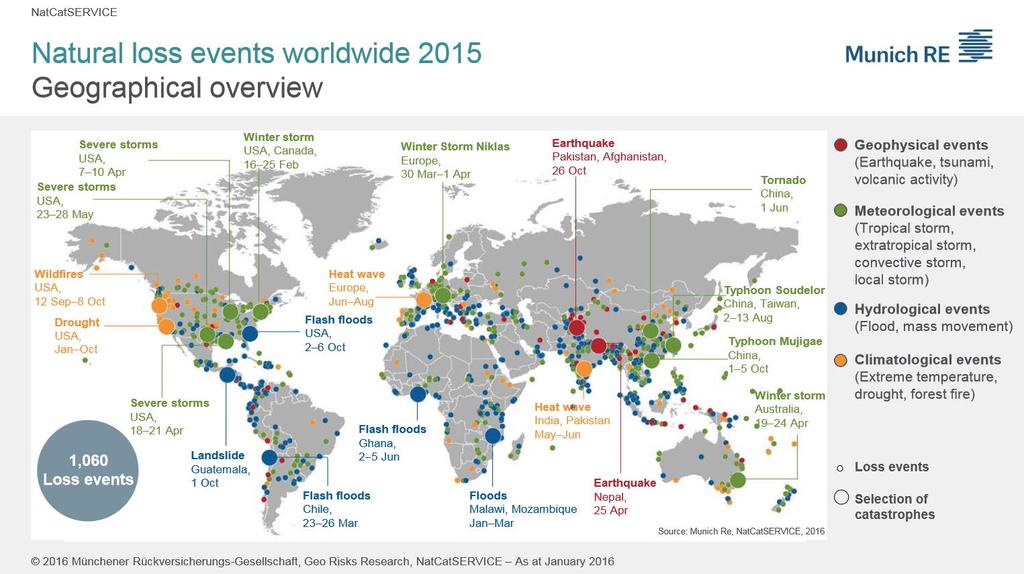Click the green Winter Storm Niklas map marker
This screenshot has height=574, width=1024.
tap(443, 295)
